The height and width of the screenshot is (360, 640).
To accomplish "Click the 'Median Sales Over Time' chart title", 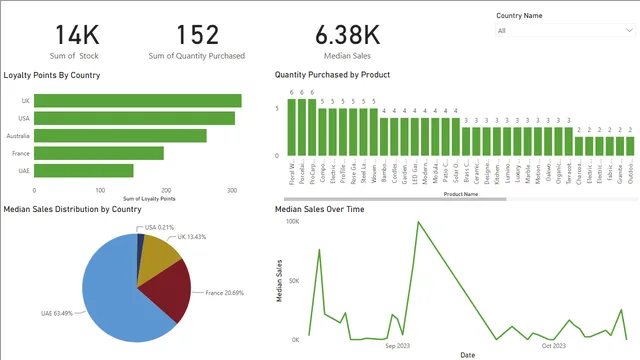I will (x=319, y=209).
